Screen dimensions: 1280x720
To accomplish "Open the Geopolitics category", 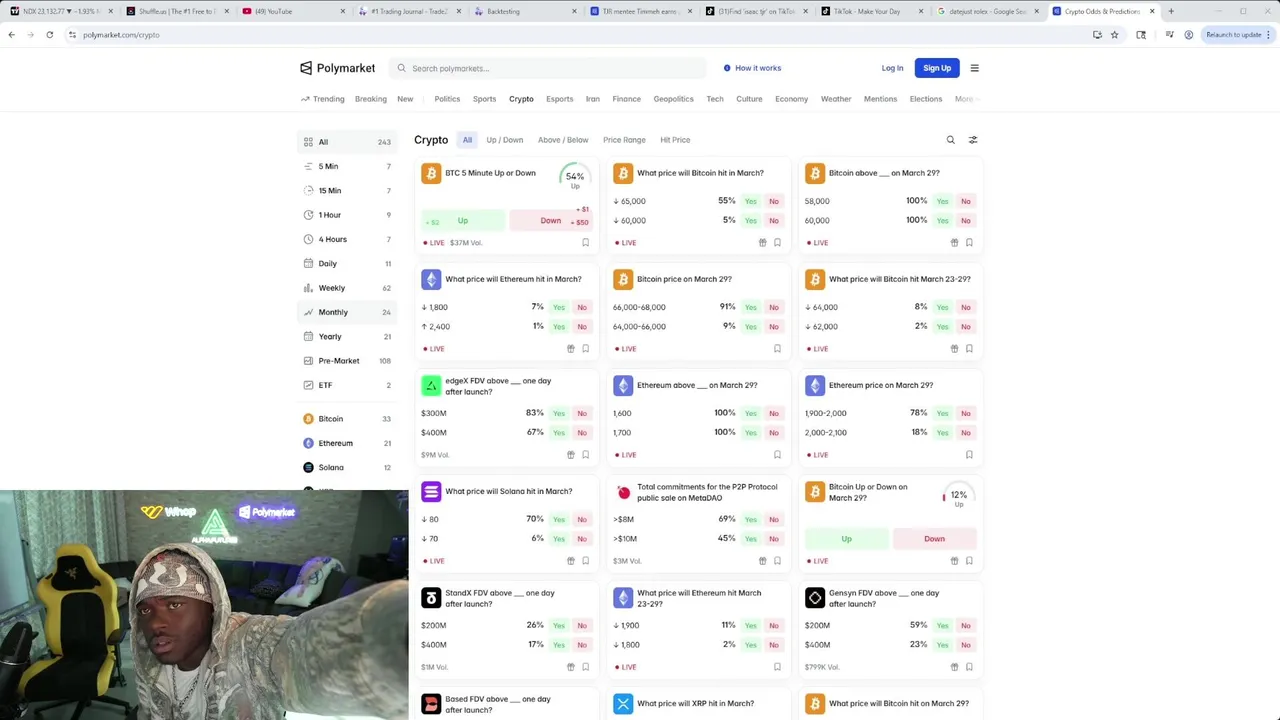I will pos(673,99).
